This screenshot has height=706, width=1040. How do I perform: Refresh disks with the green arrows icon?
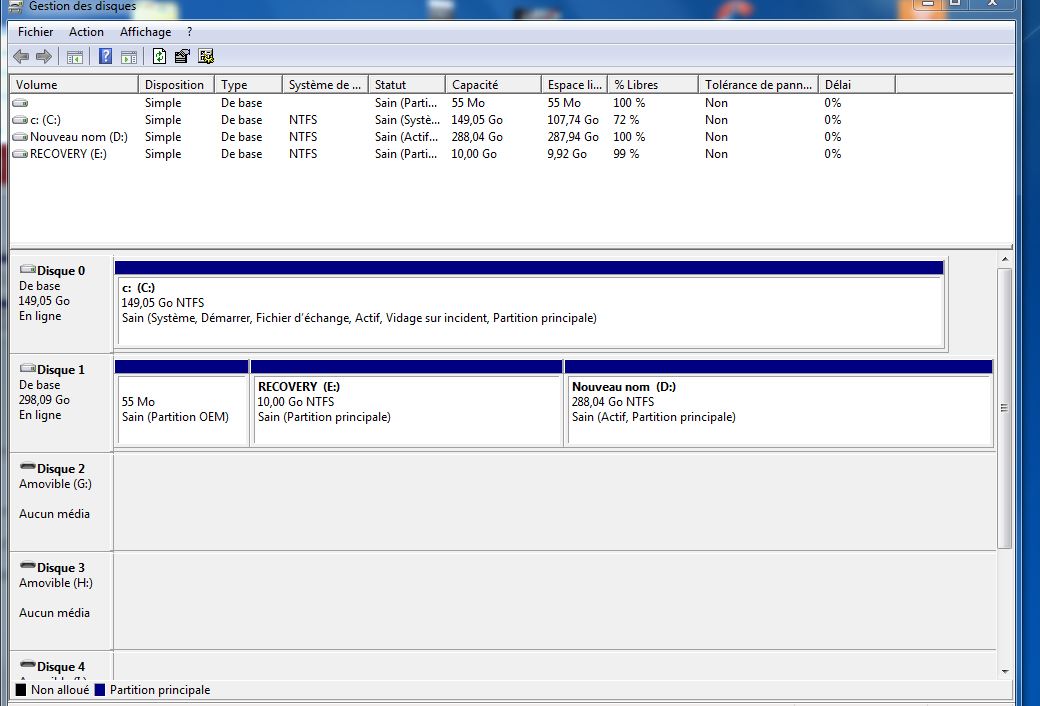click(x=159, y=56)
